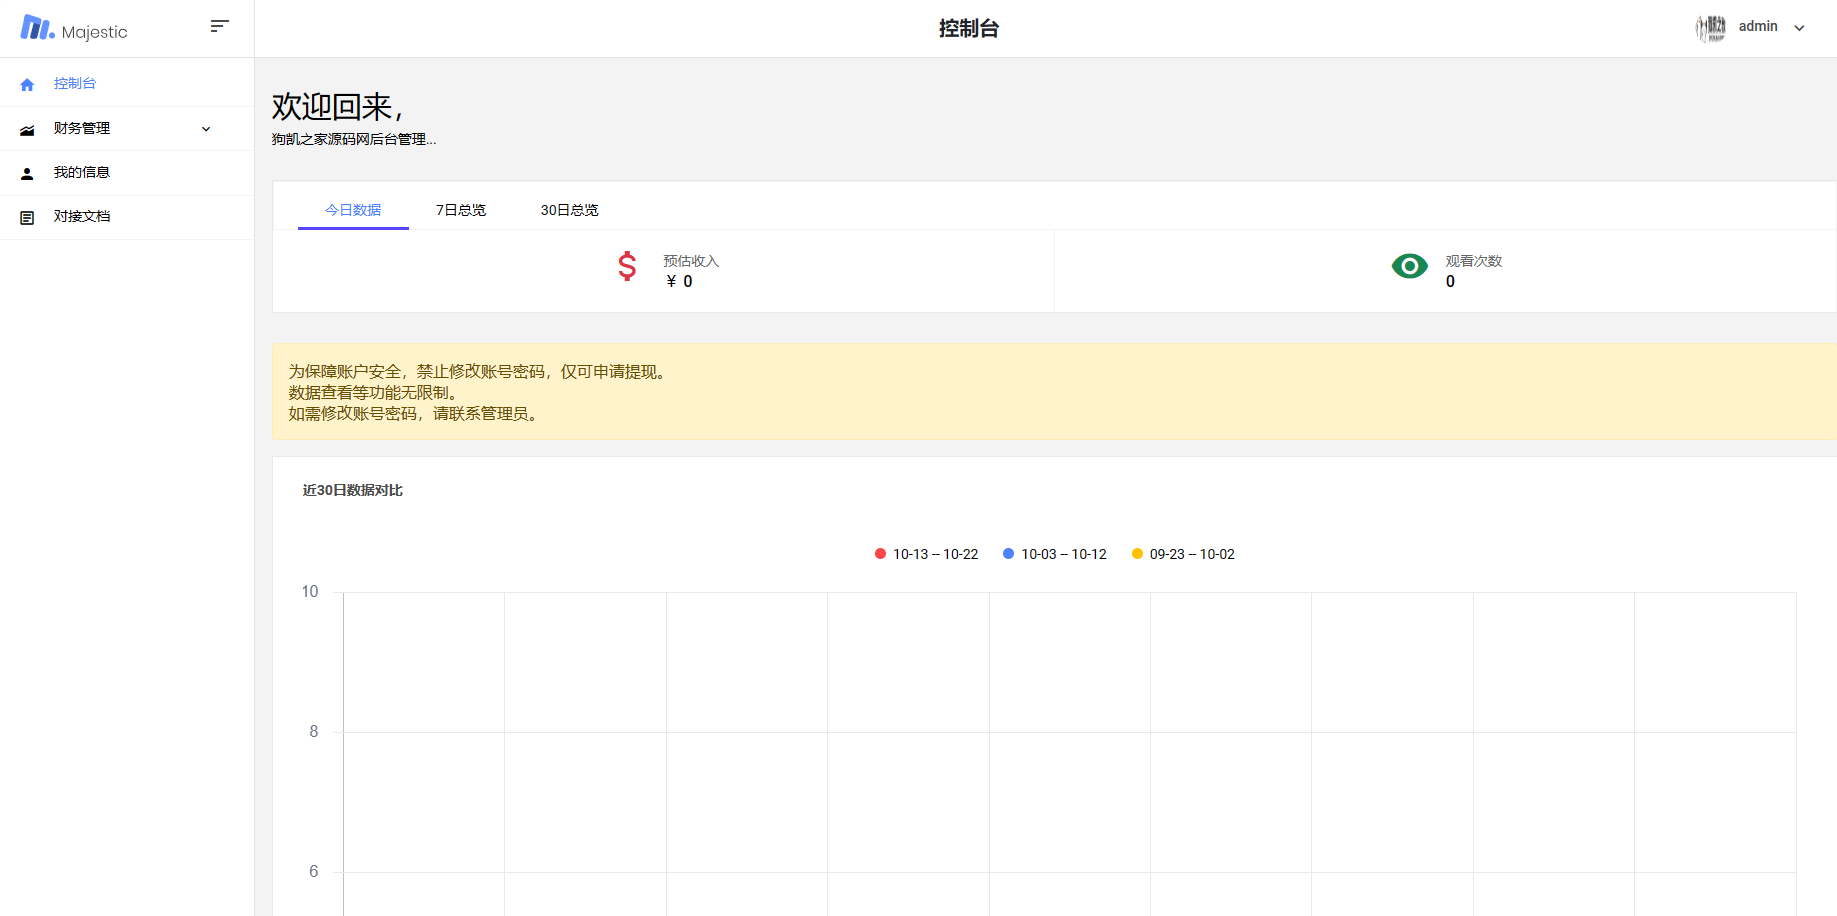
Task: Click the red legend color dot
Action: tap(880, 554)
